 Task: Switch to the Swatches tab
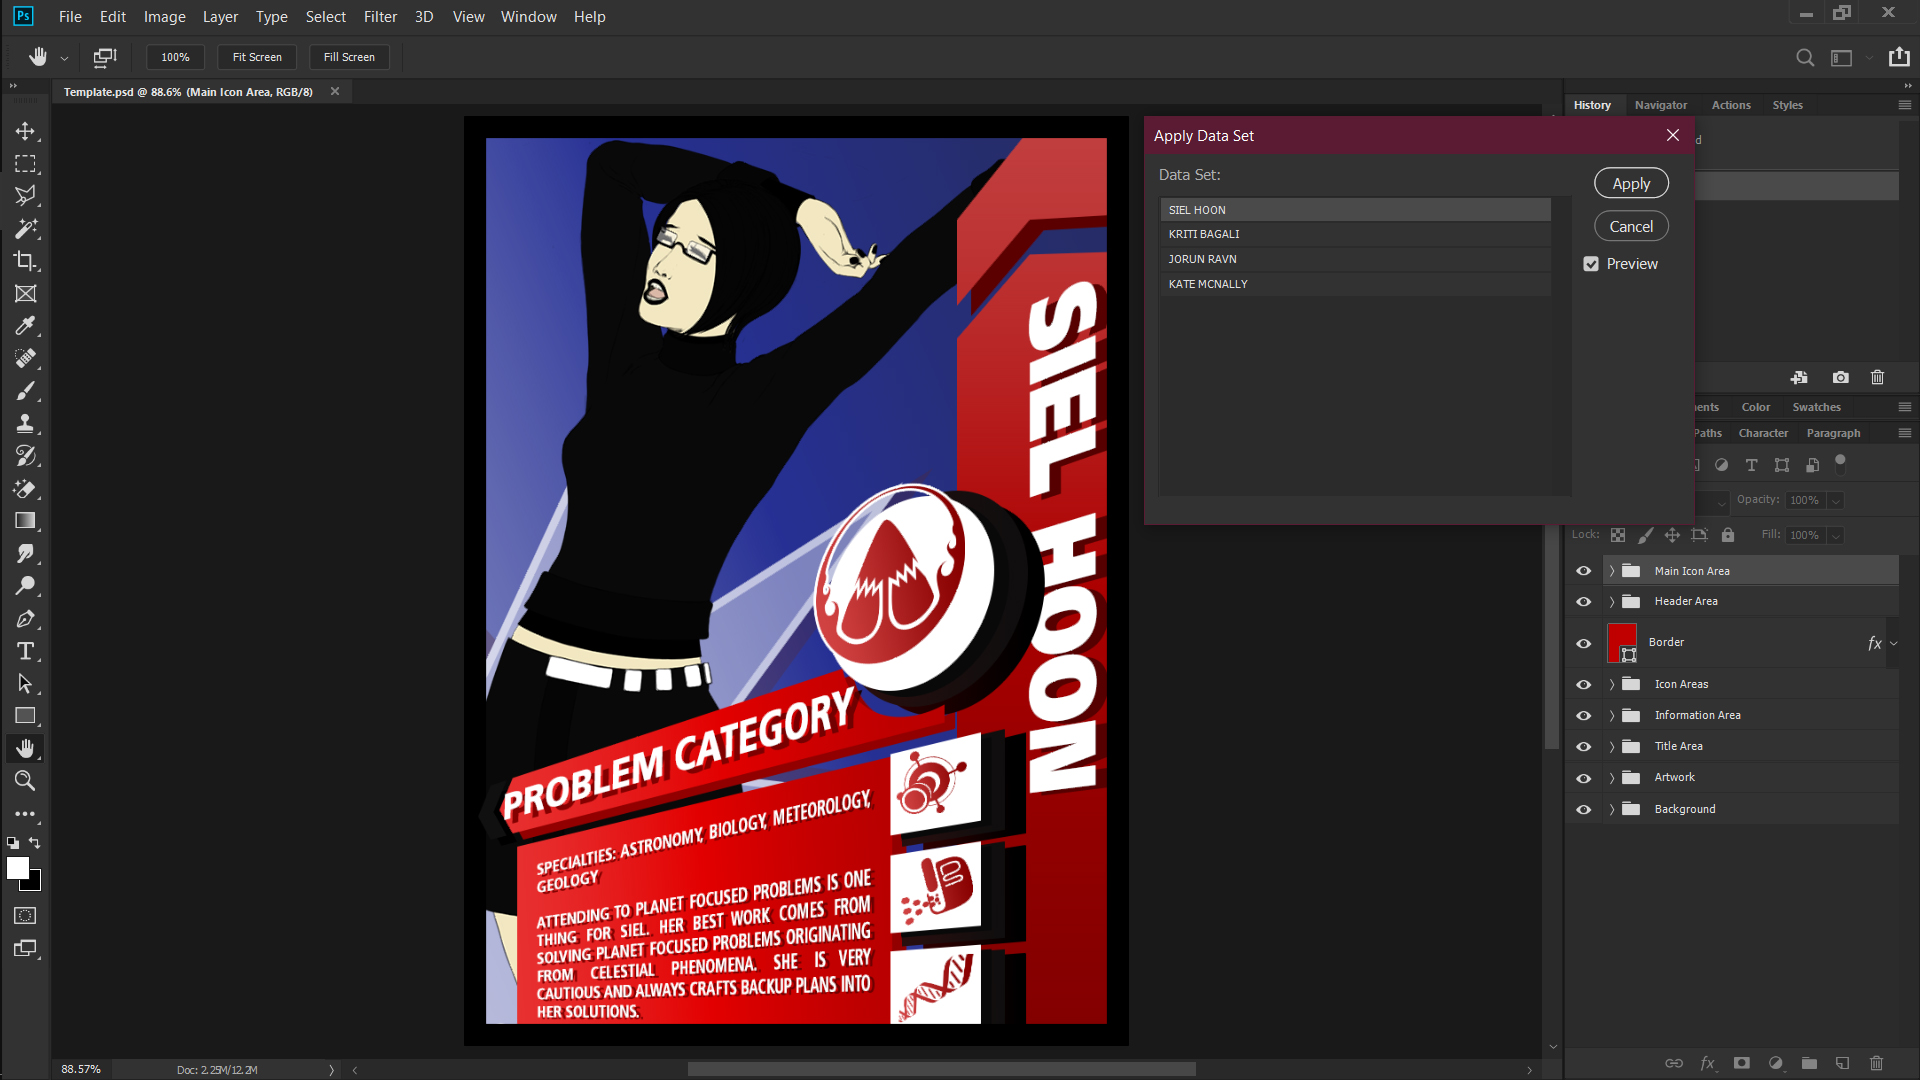coord(1815,407)
